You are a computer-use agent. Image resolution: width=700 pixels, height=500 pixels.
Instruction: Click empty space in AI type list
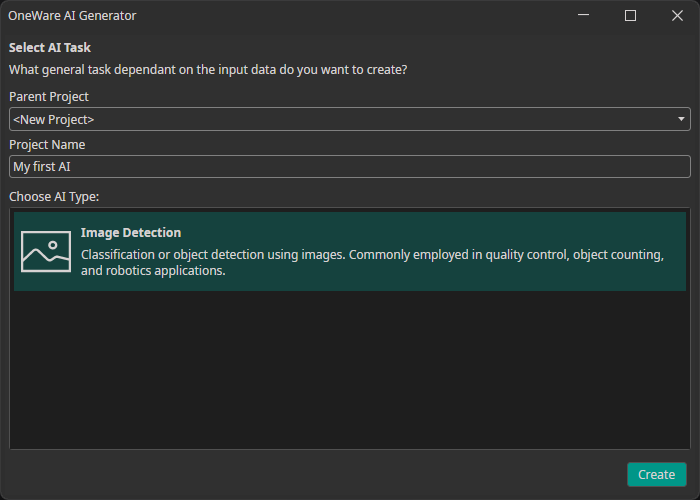click(x=350, y=370)
